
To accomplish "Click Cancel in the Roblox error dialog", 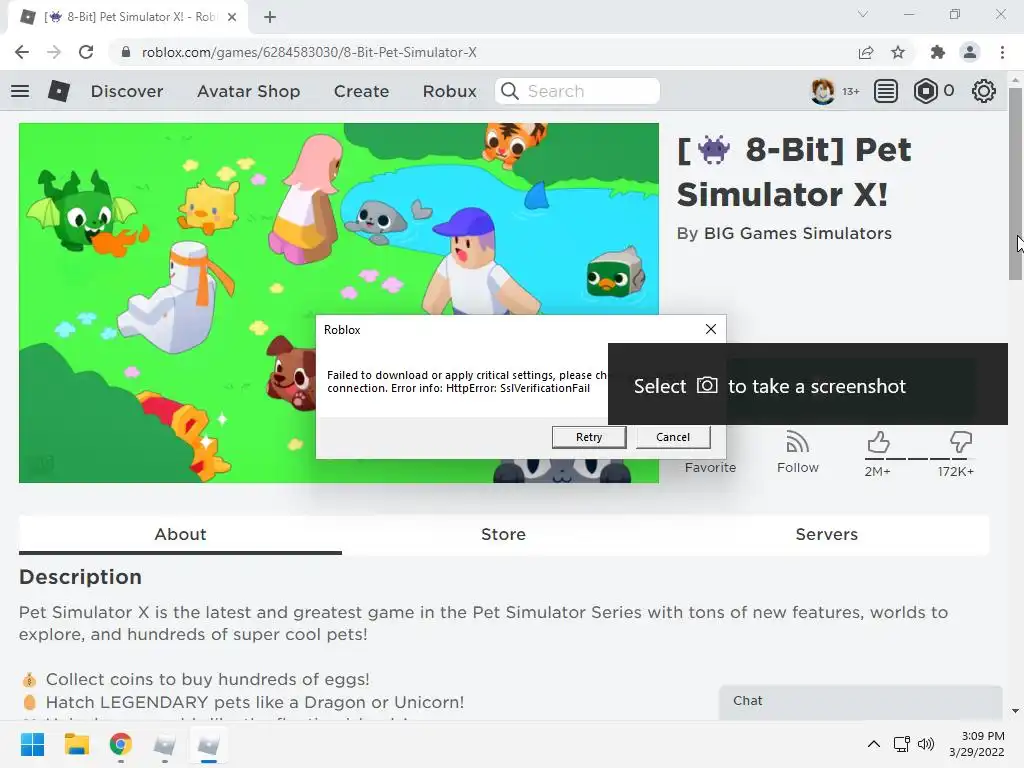I will pos(673,437).
